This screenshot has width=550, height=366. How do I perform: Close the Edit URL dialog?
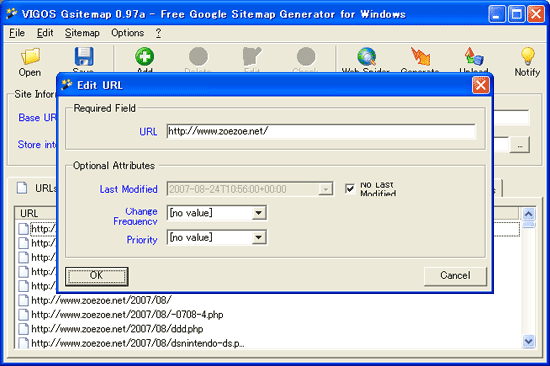pos(481,85)
